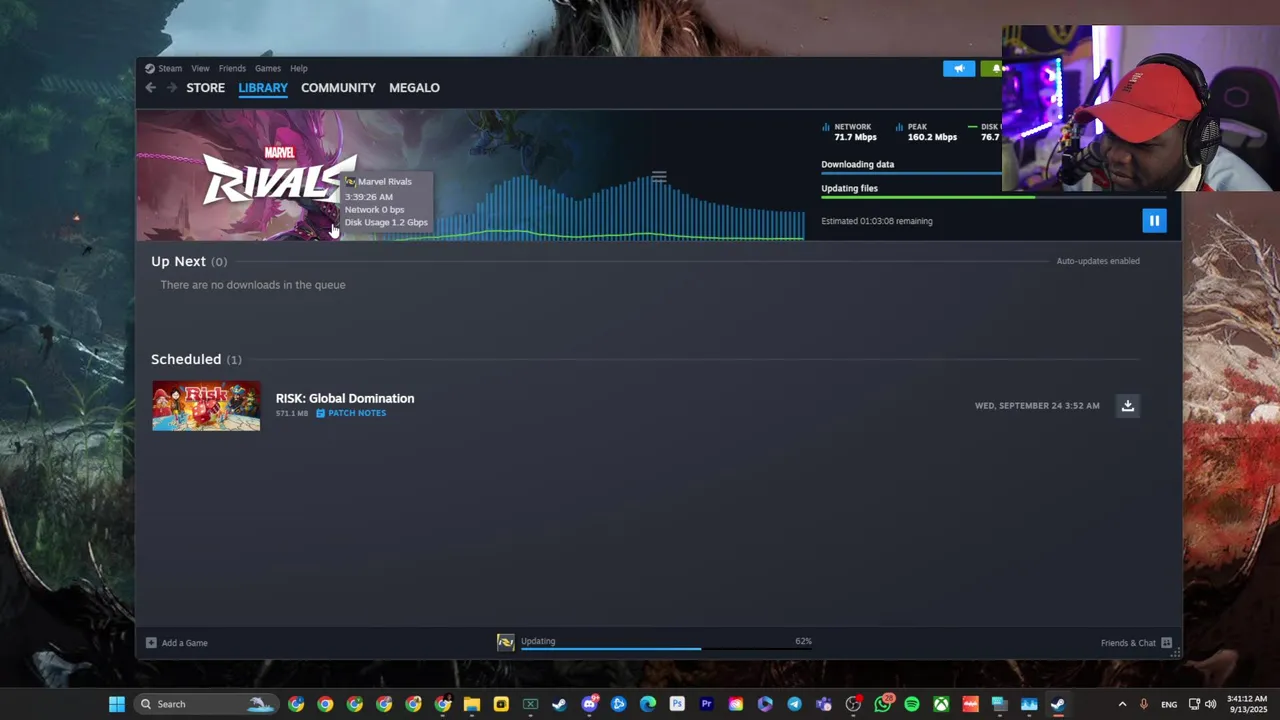This screenshot has width=1280, height=720.
Task: Switch to the STORE tab
Action: (205, 88)
